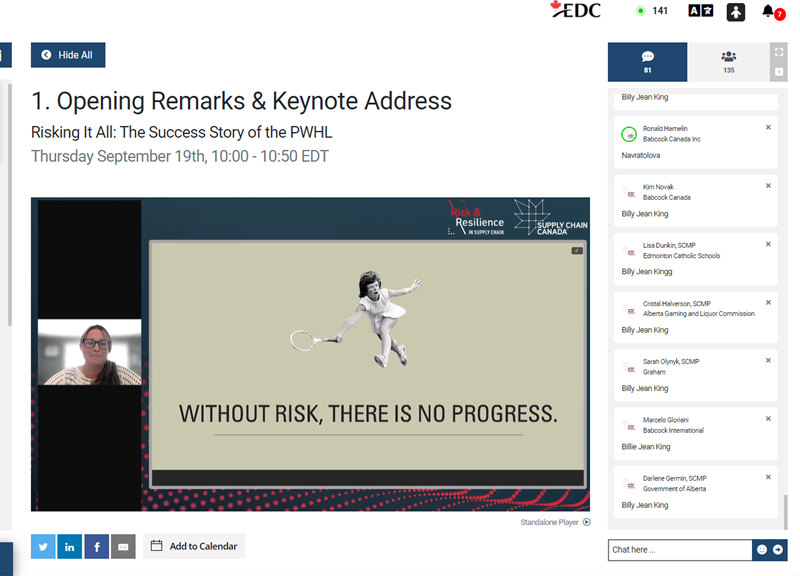Image resolution: width=800 pixels, height=576 pixels.
Task: Collapse the chat side panel arrow
Action: [779, 72]
